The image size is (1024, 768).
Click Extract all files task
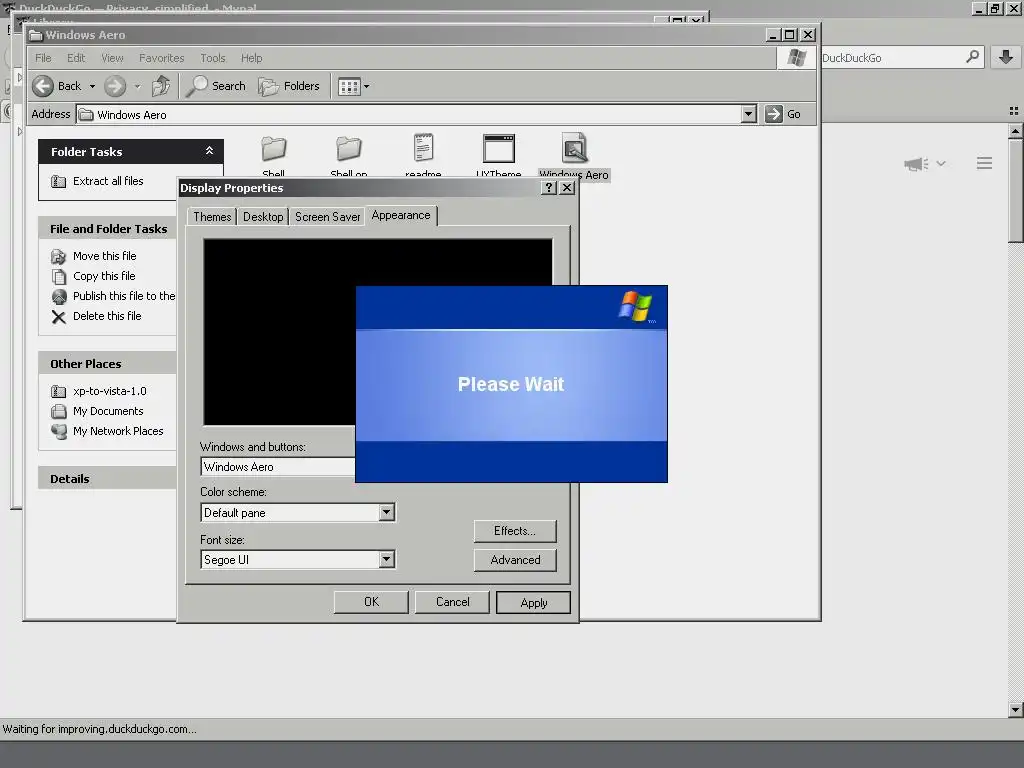point(108,181)
